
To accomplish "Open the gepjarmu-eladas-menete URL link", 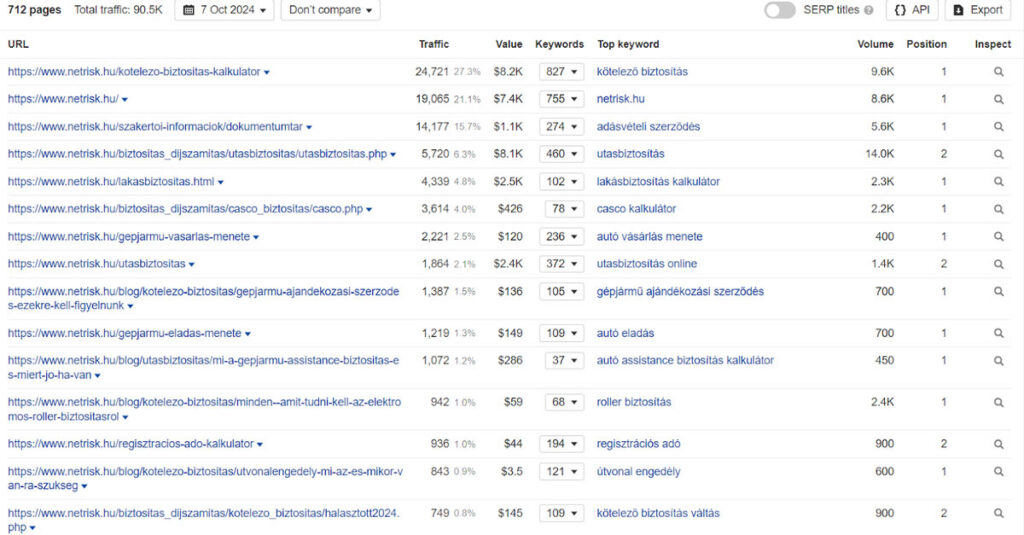I will click(125, 333).
